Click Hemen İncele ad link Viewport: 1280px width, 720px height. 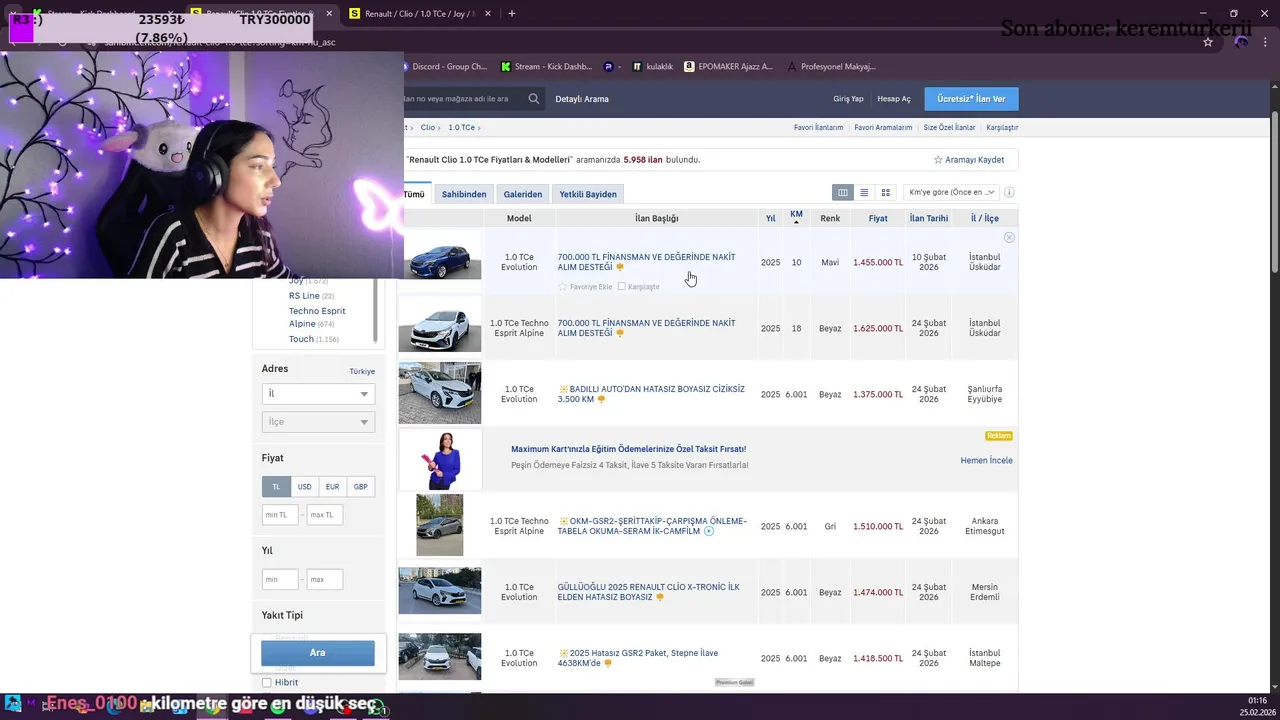[986, 461]
